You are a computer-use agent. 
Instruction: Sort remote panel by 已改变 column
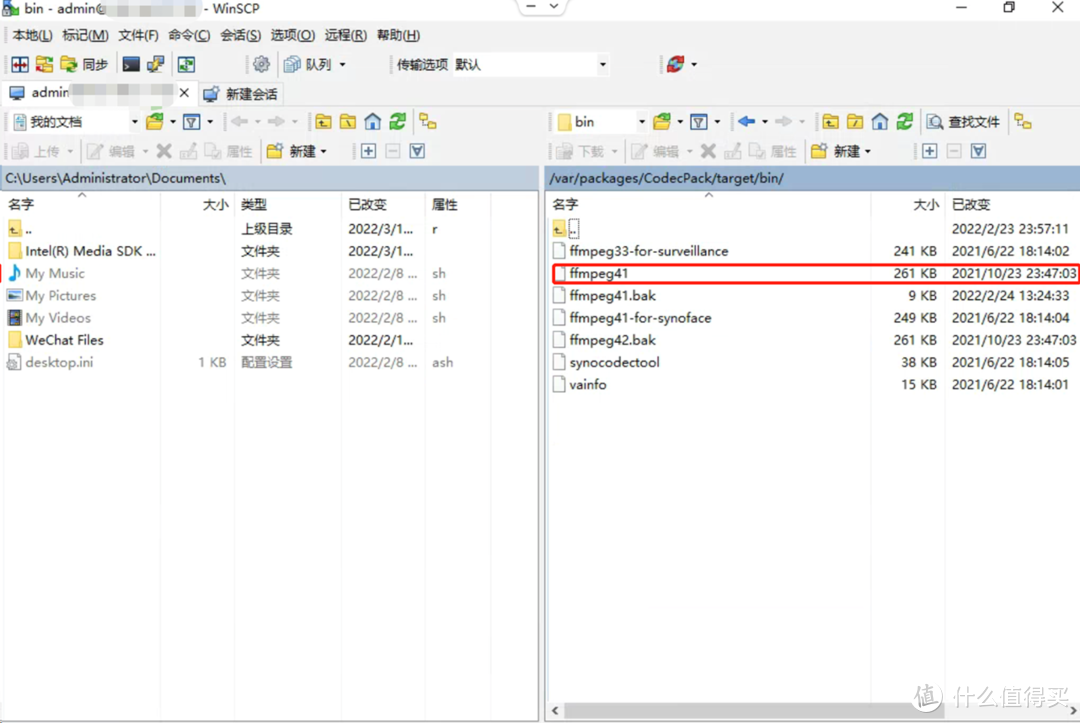pyautogui.click(x=1010, y=204)
